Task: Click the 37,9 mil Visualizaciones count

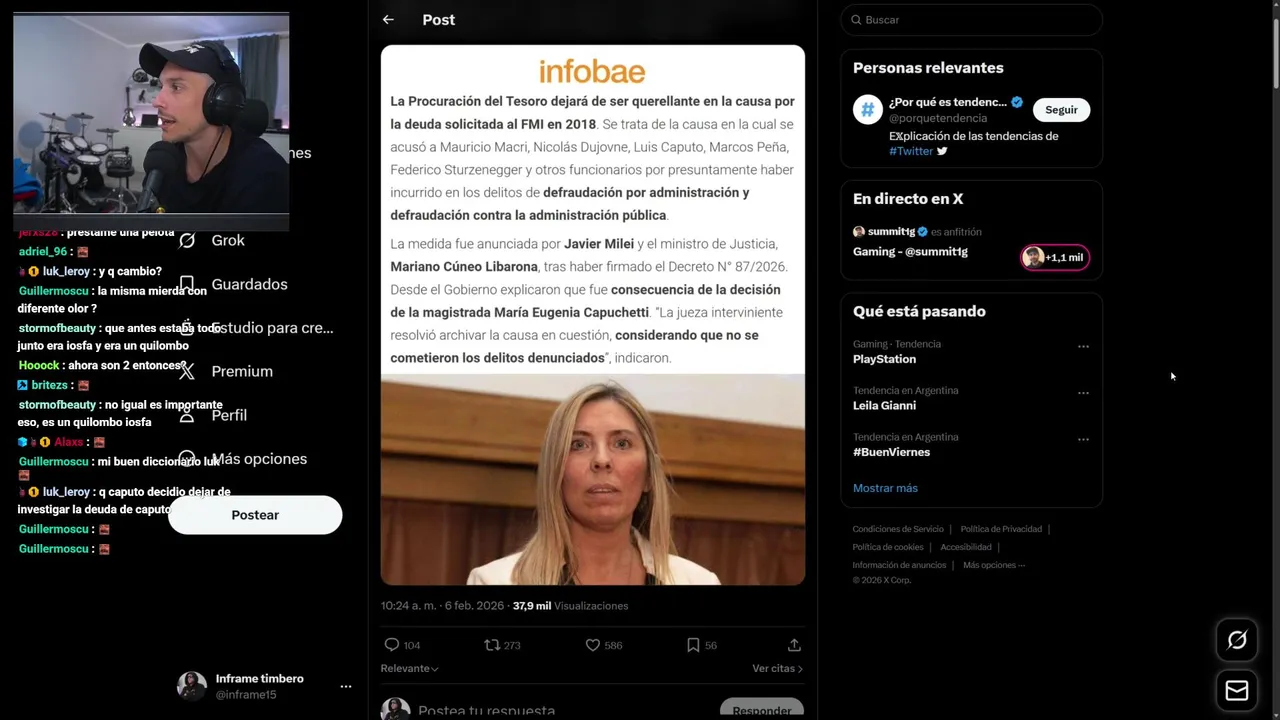Action: point(570,606)
